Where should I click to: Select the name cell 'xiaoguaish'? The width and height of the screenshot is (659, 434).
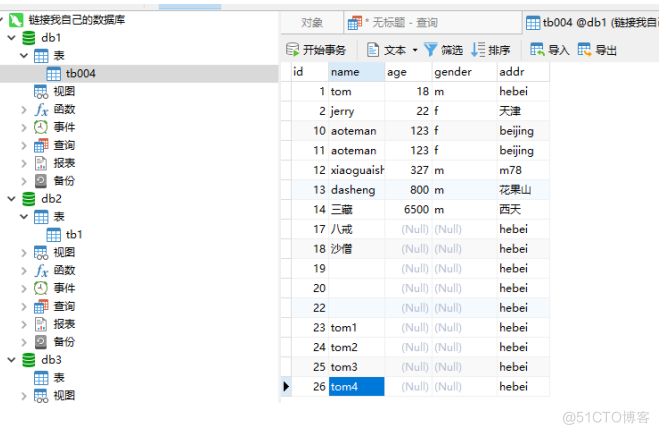356,170
